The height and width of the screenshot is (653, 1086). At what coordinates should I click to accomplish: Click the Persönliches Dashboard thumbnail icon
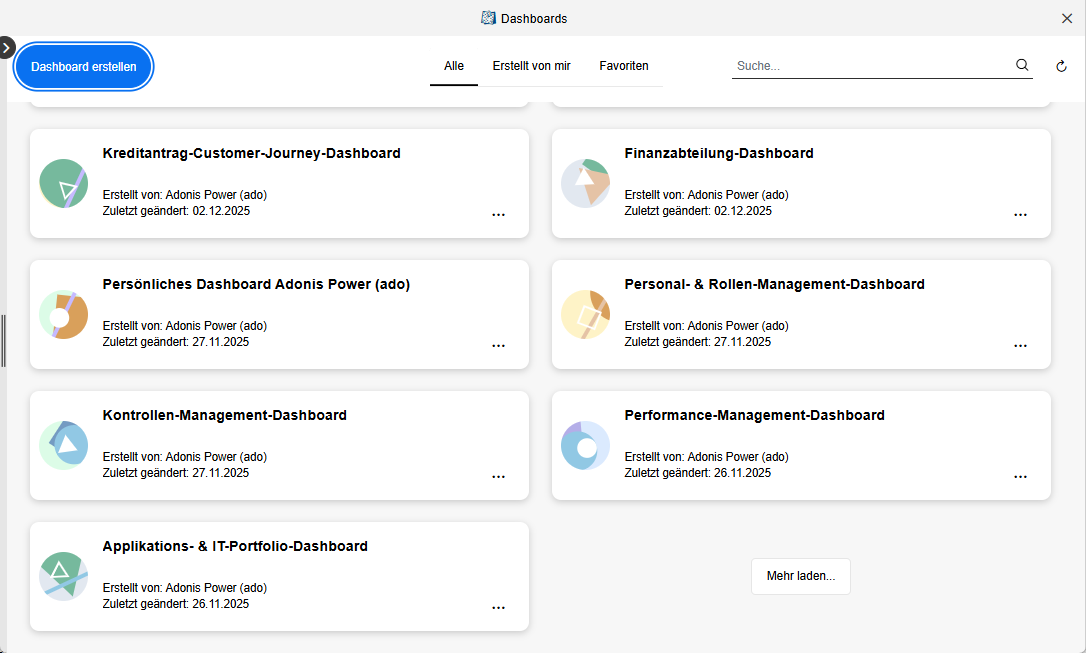(64, 314)
